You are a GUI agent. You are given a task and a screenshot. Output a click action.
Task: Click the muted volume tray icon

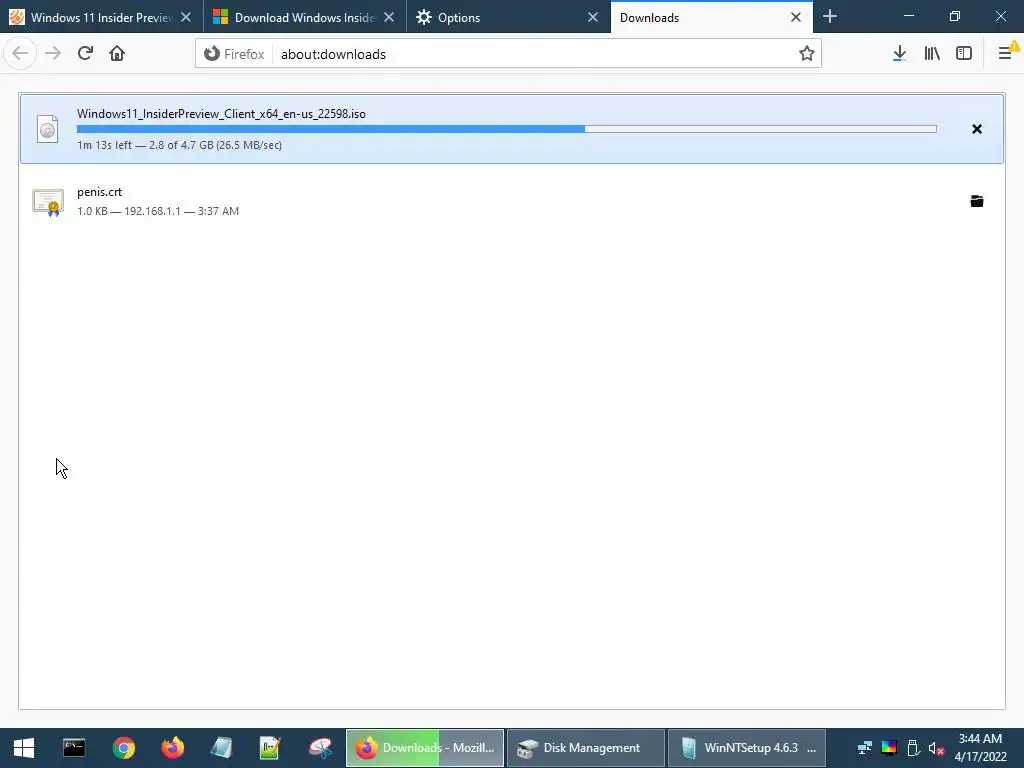coord(936,748)
